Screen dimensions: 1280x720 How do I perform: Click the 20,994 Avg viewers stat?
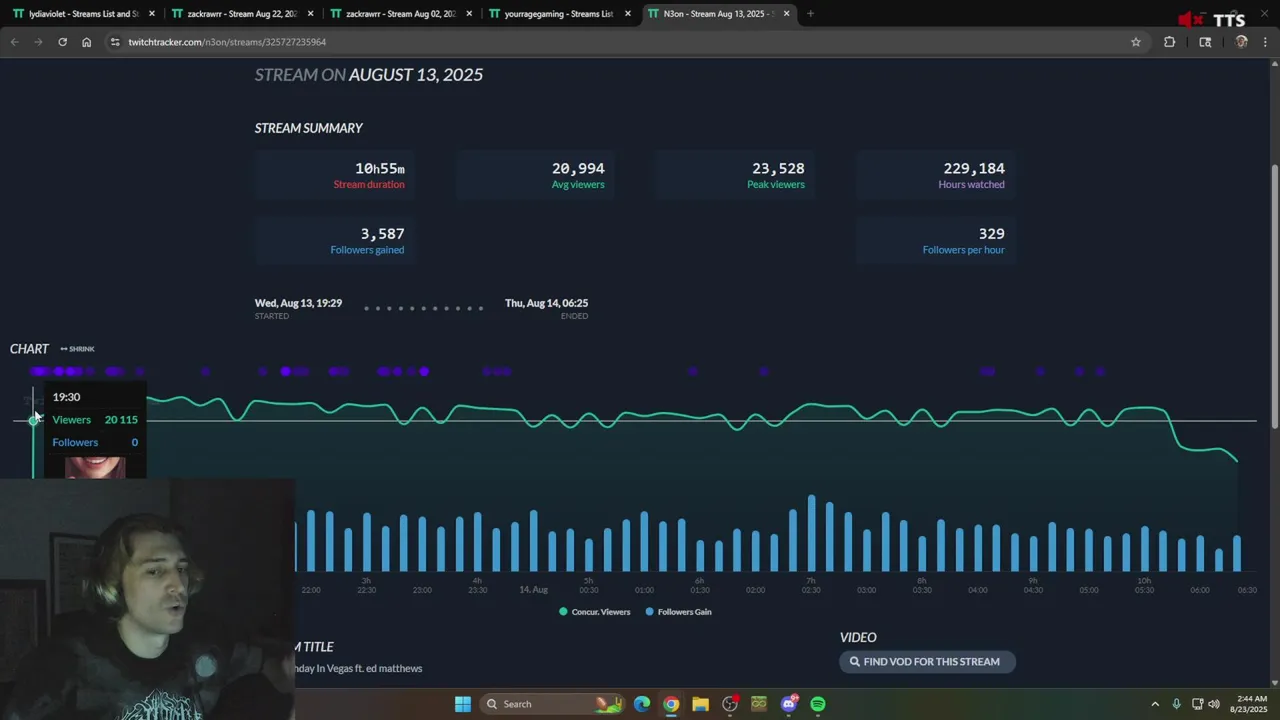[535, 175]
